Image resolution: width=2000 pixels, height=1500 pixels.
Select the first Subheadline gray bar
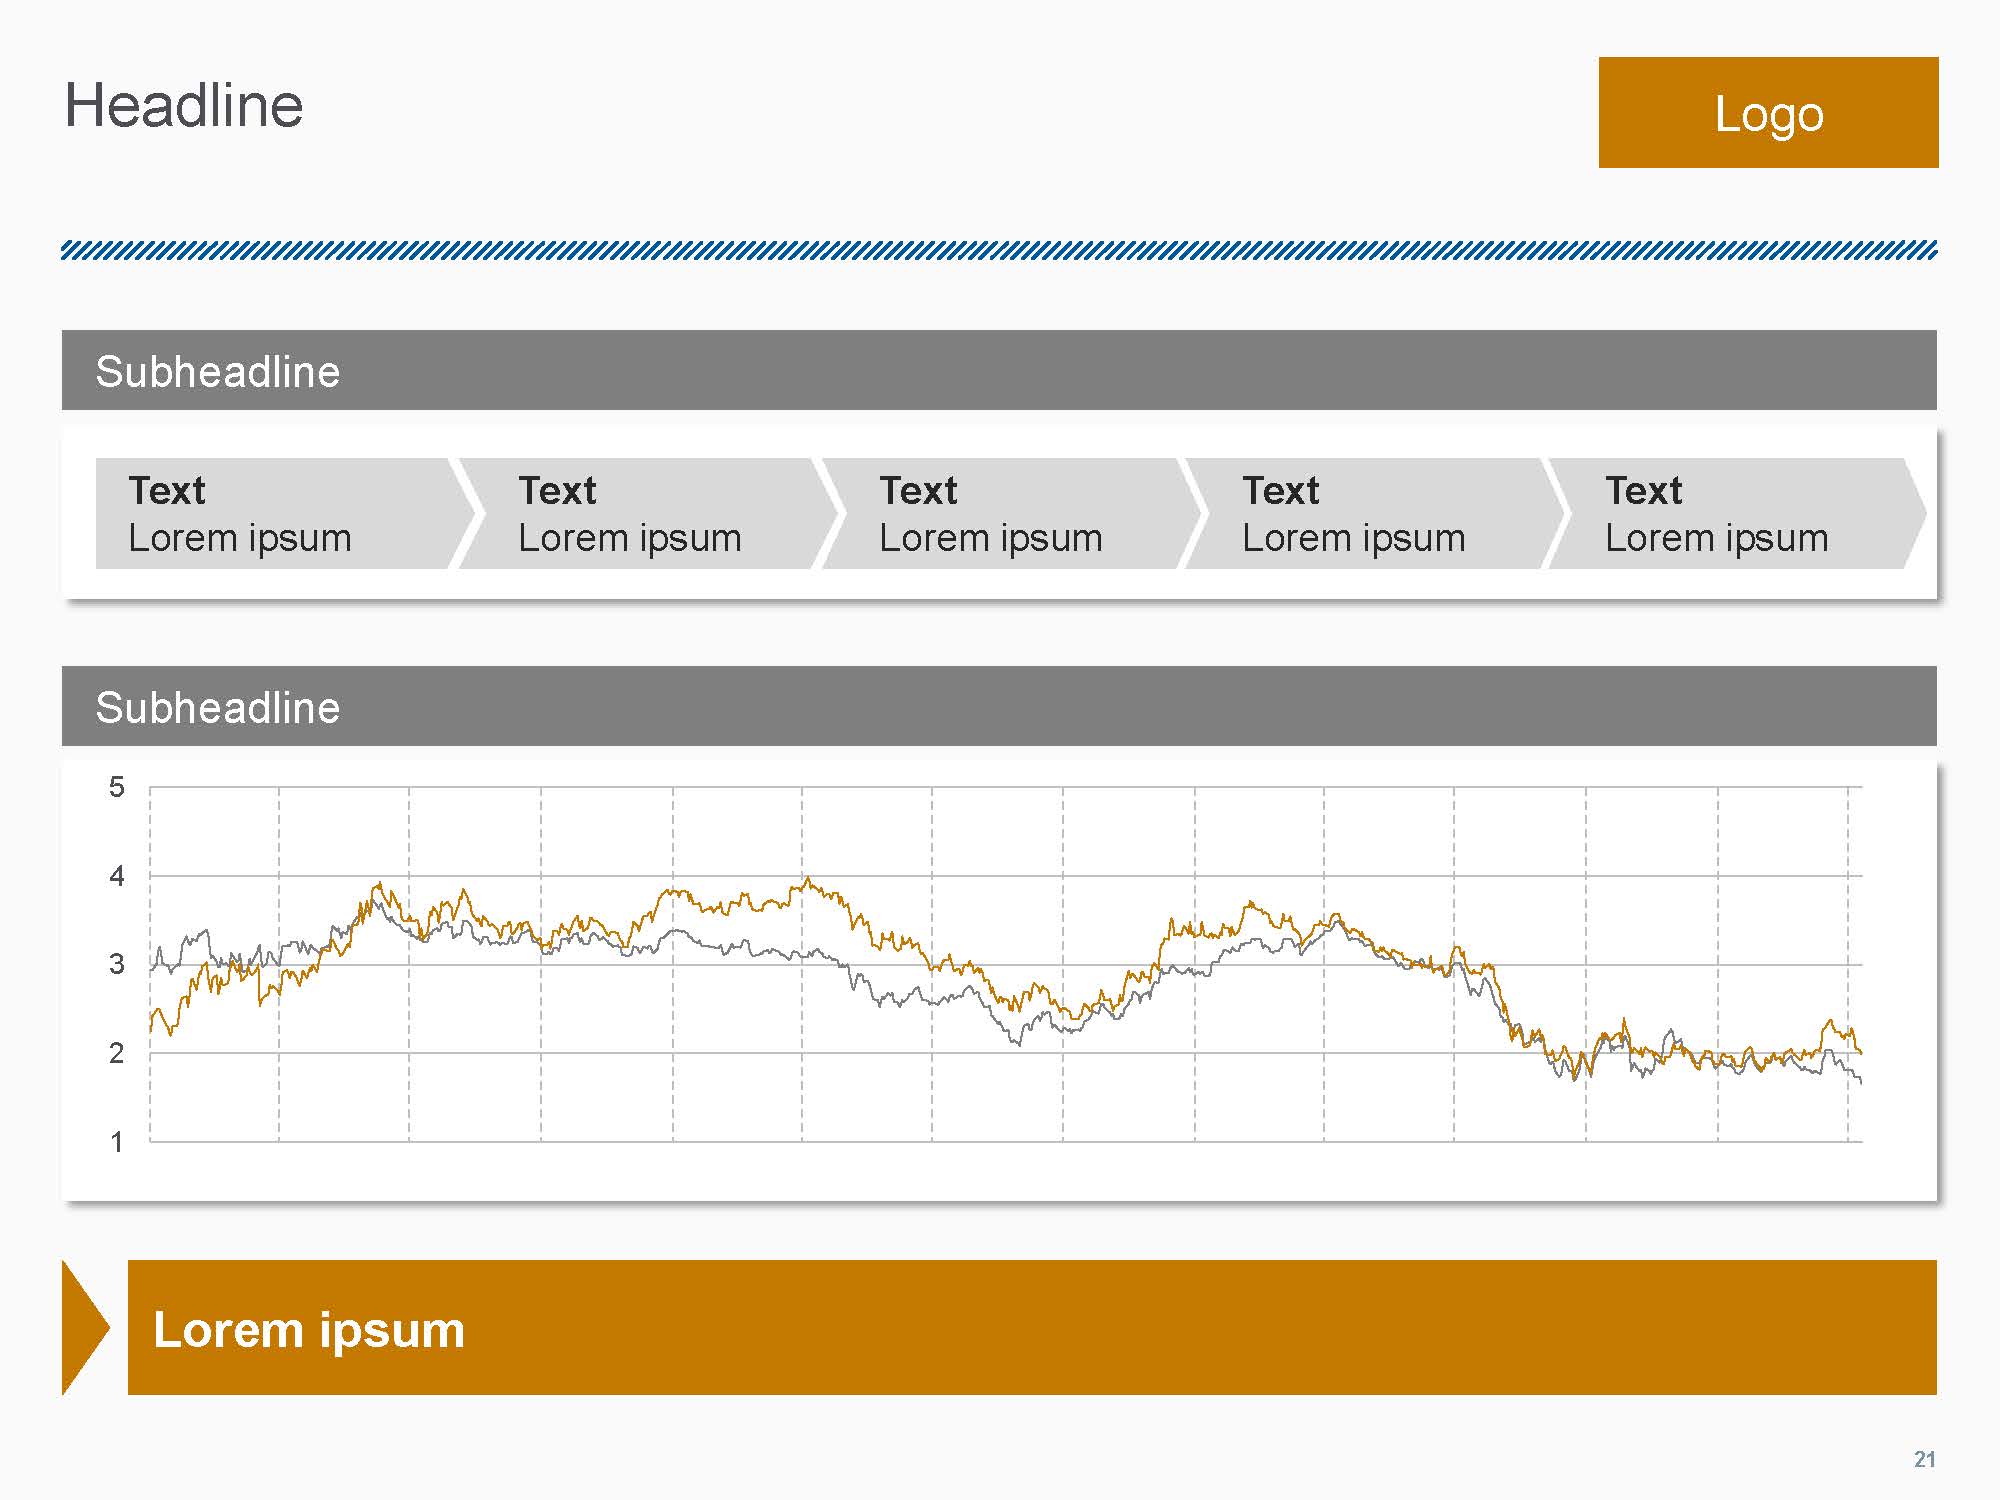point(998,370)
